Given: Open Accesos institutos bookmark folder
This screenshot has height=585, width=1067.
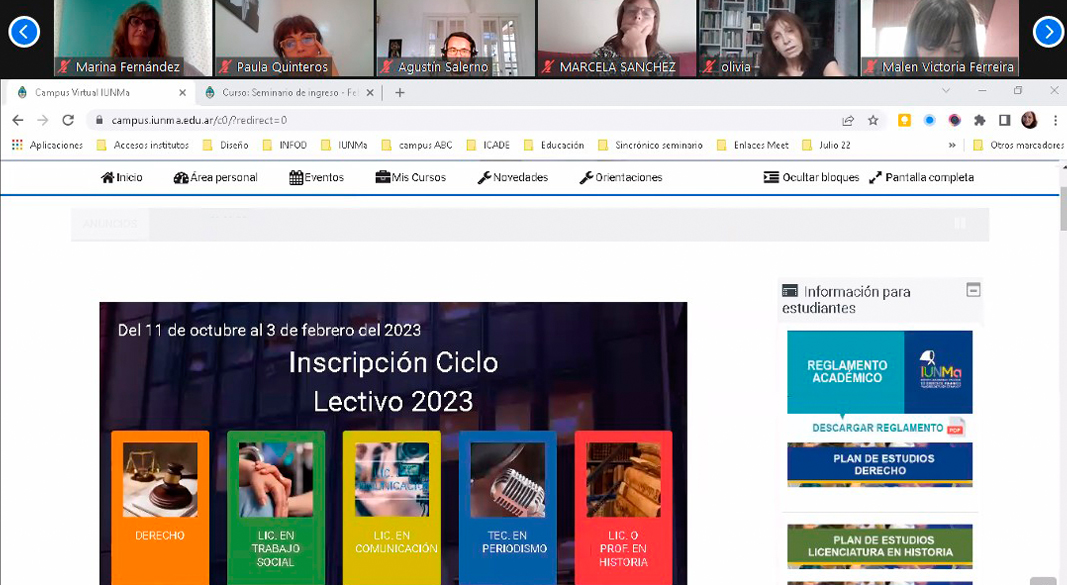Looking at the screenshot, I should coord(143,145).
